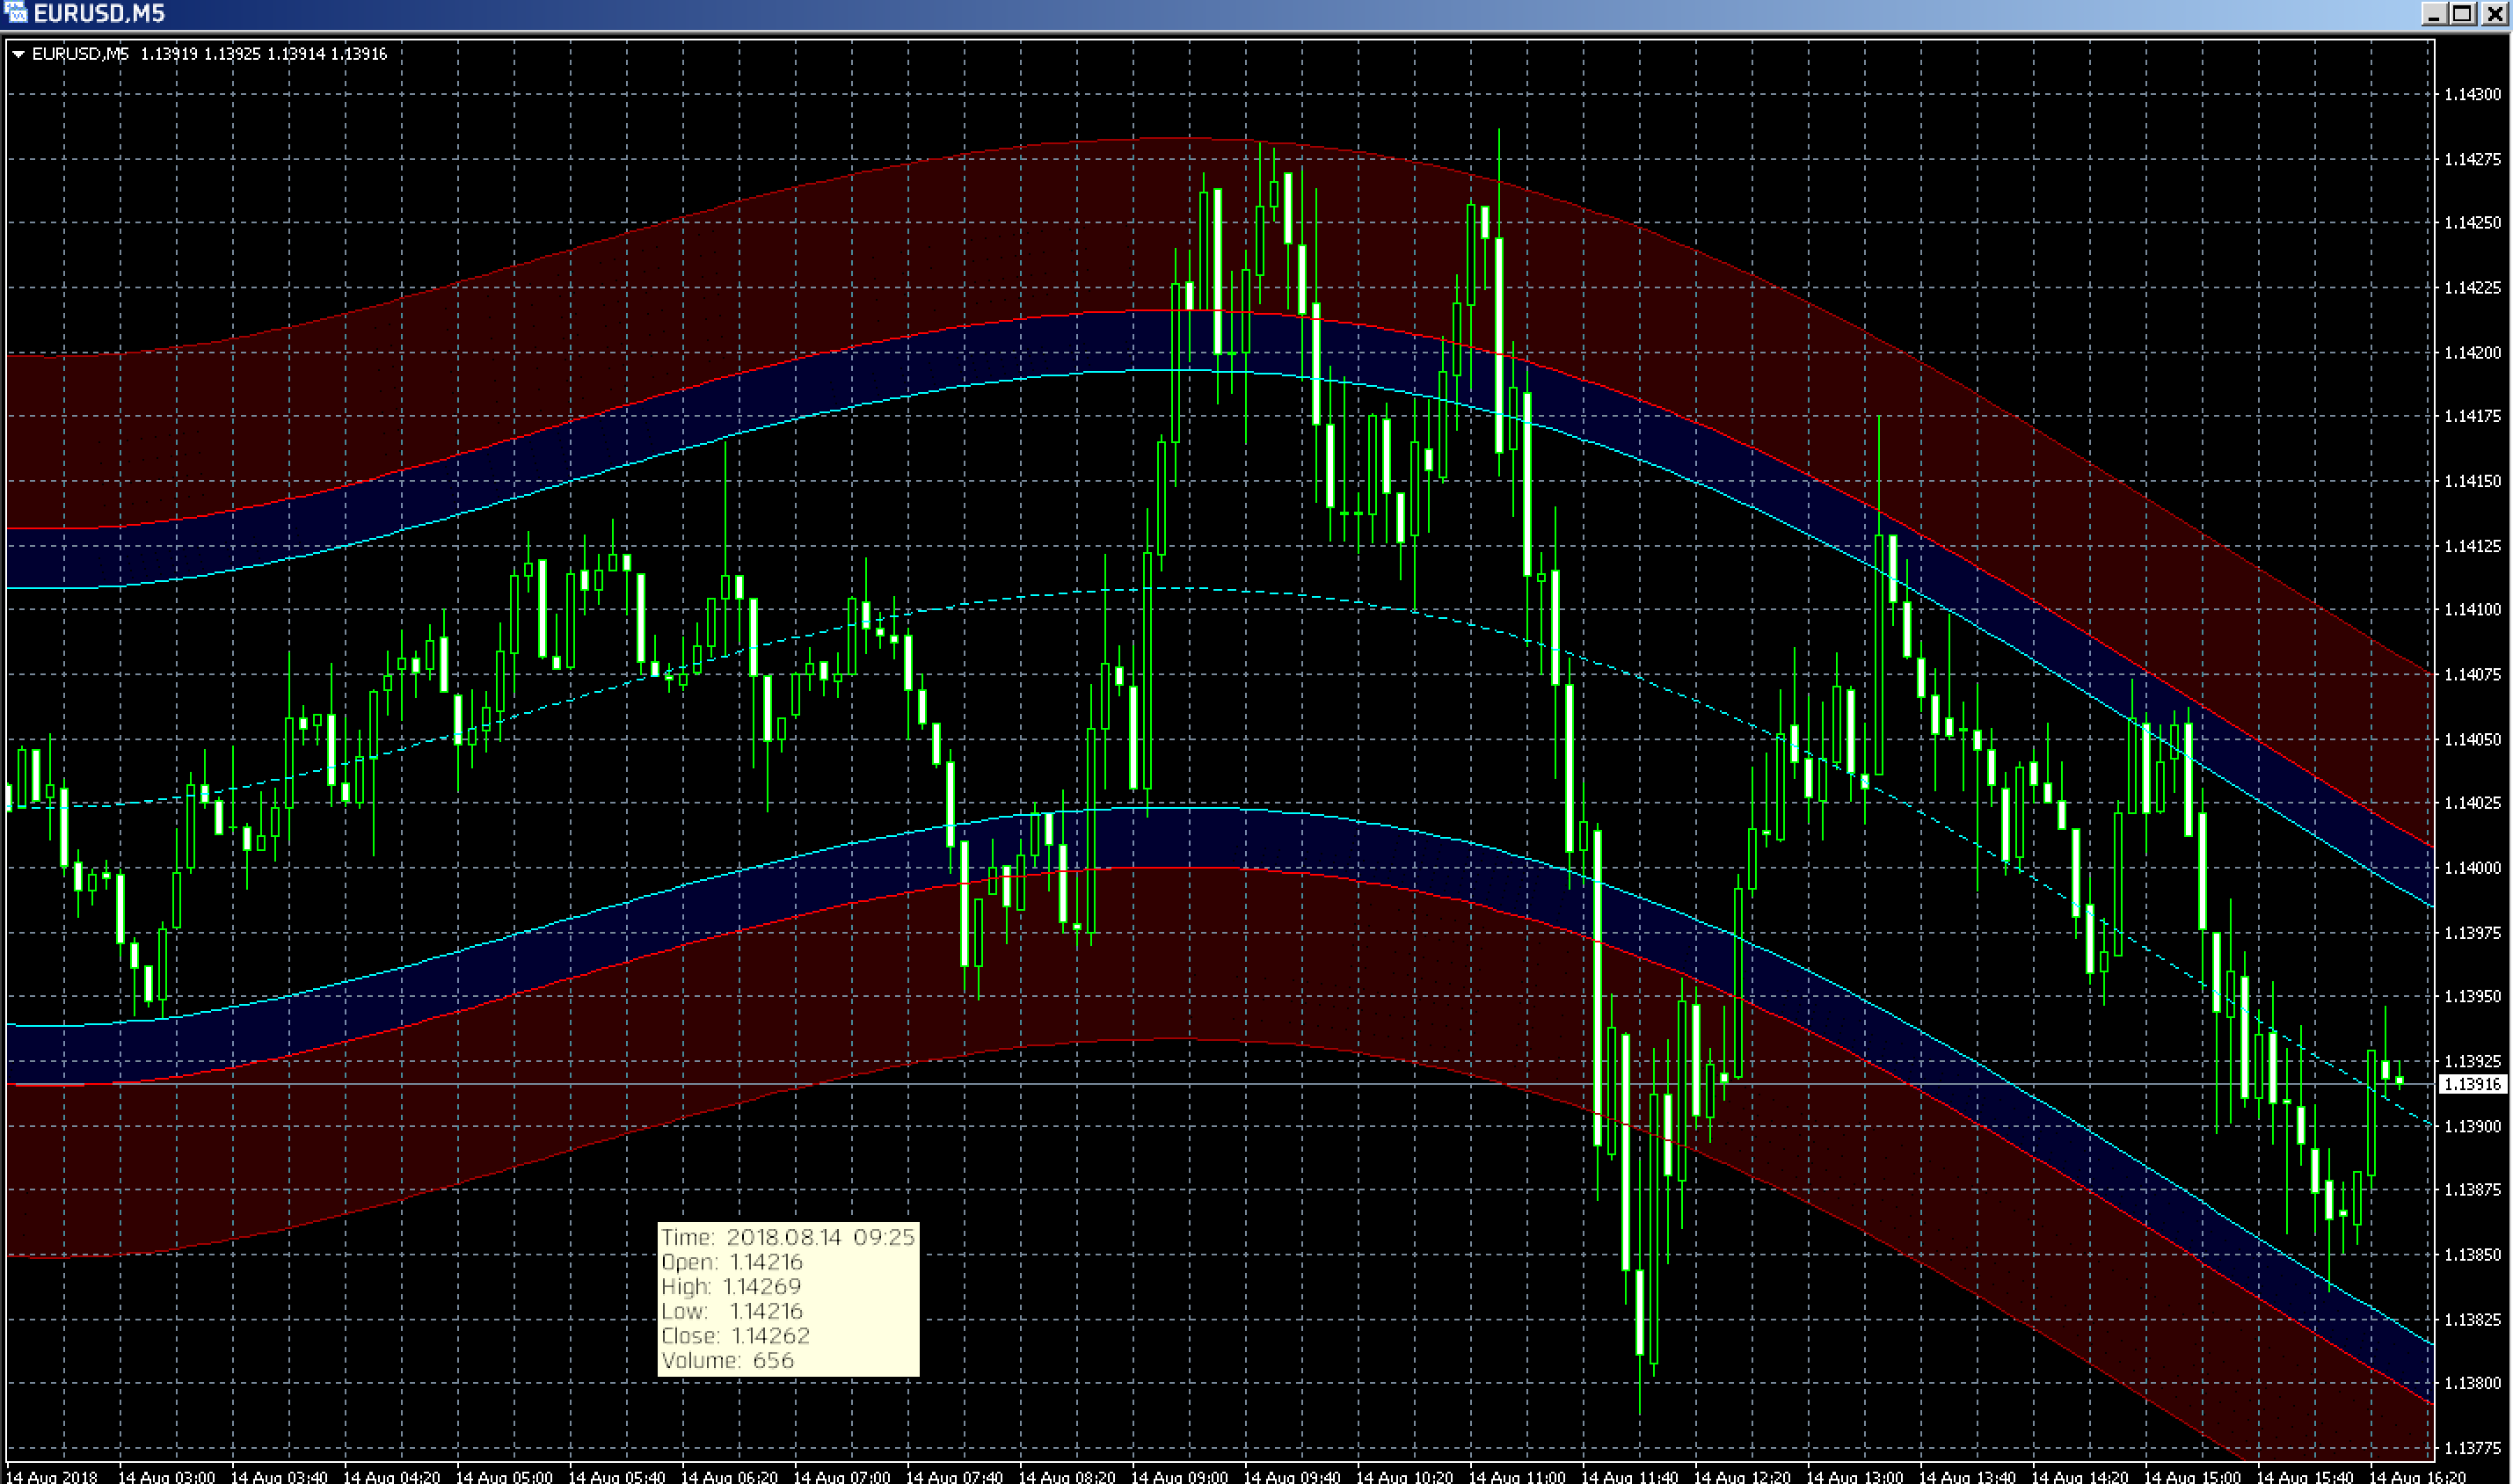Click the 1.14300 price scale label
2513x1484 pixels.
2471,94
